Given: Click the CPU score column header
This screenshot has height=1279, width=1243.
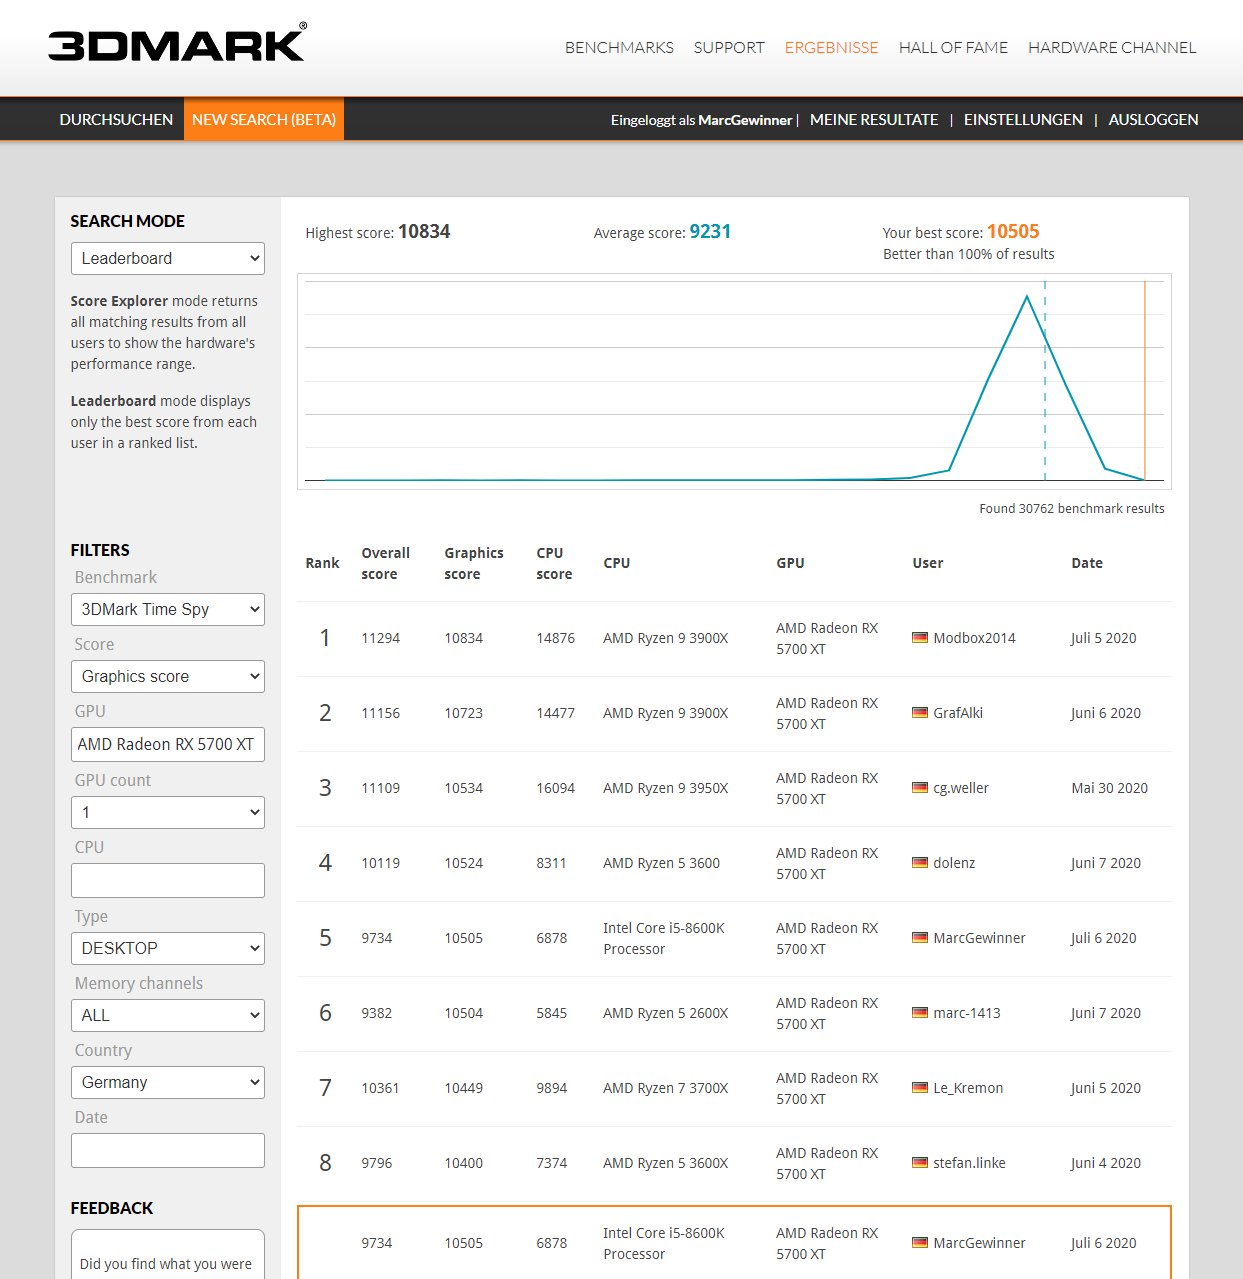Looking at the screenshot, I should (x=554, y=563).
